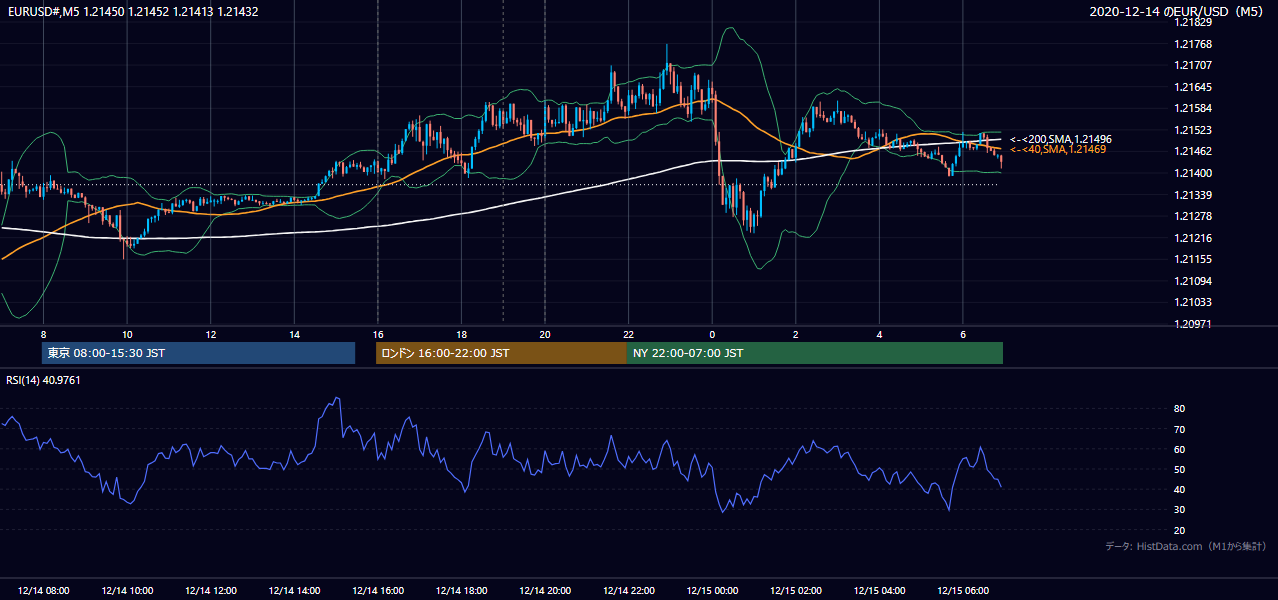Click the 200 SMA 1.21496 label
Image resolution: width=1278 pixels, height=600 pixels.
tap(1061, 139)
